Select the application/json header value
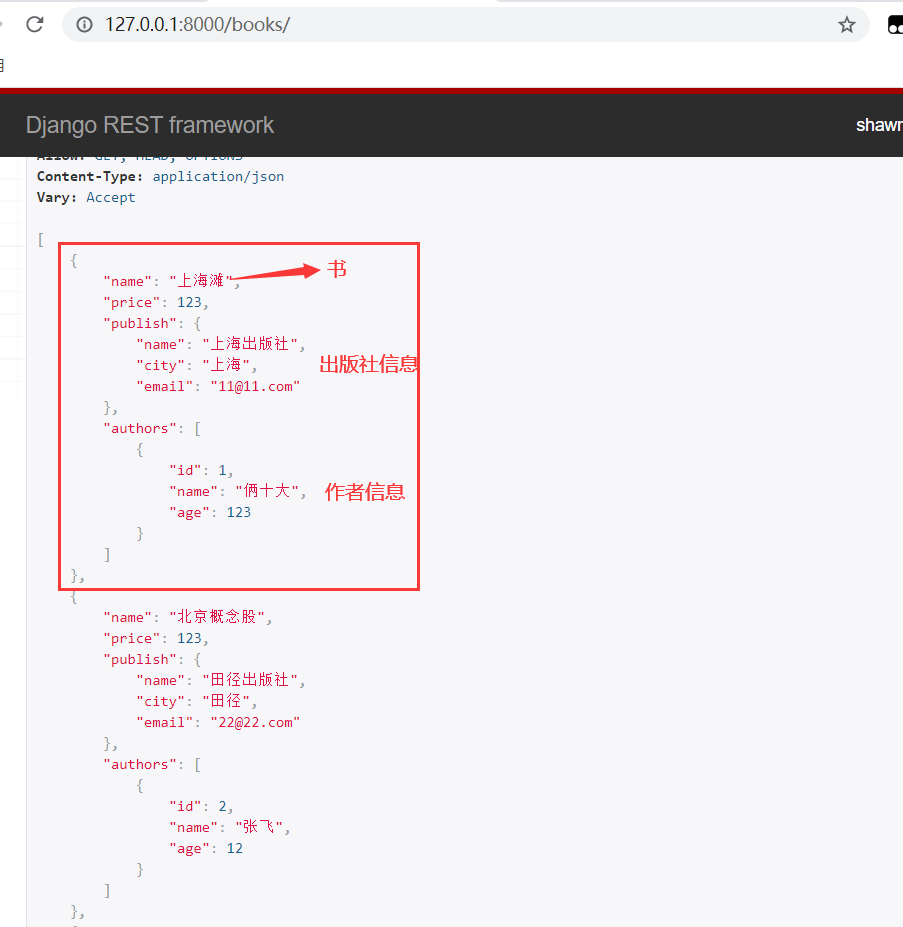 (x=218, y=177)
